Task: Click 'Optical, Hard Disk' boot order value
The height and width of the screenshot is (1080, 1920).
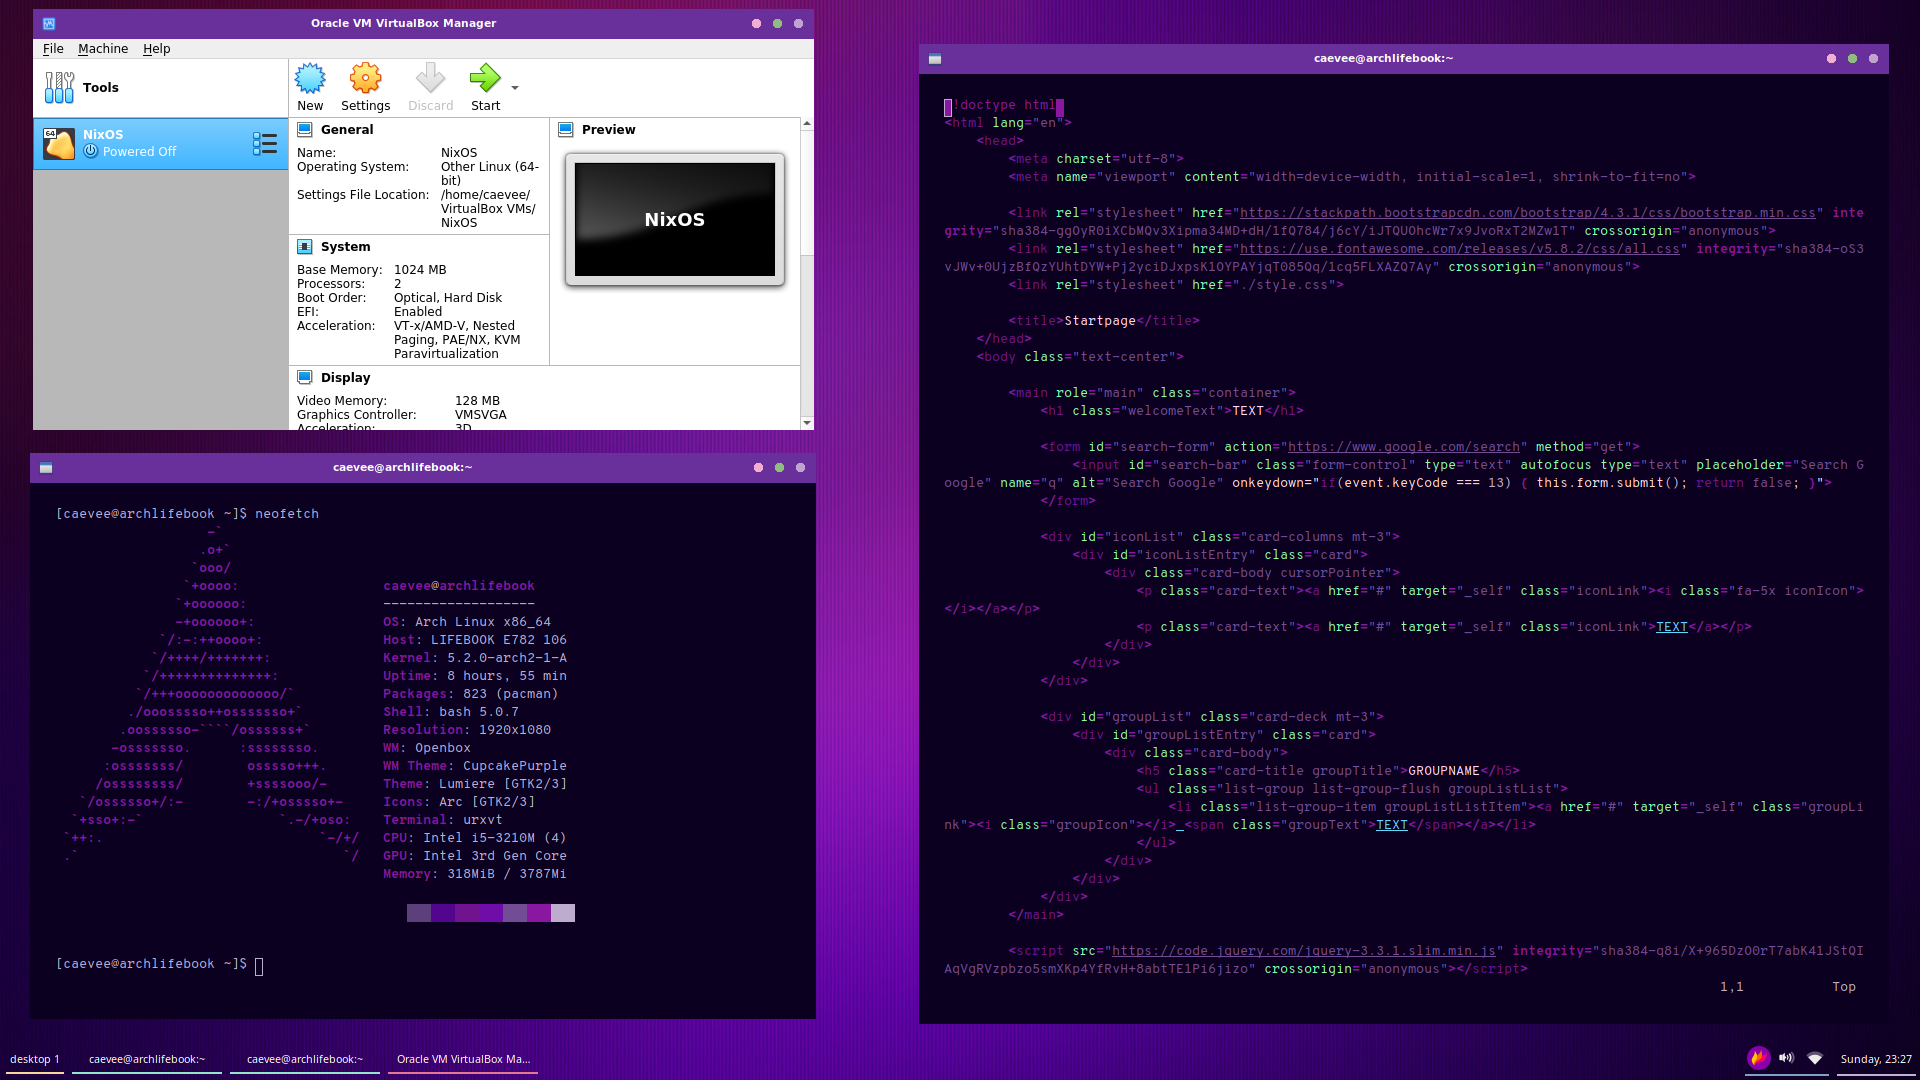Action: [x=448, y=298]
